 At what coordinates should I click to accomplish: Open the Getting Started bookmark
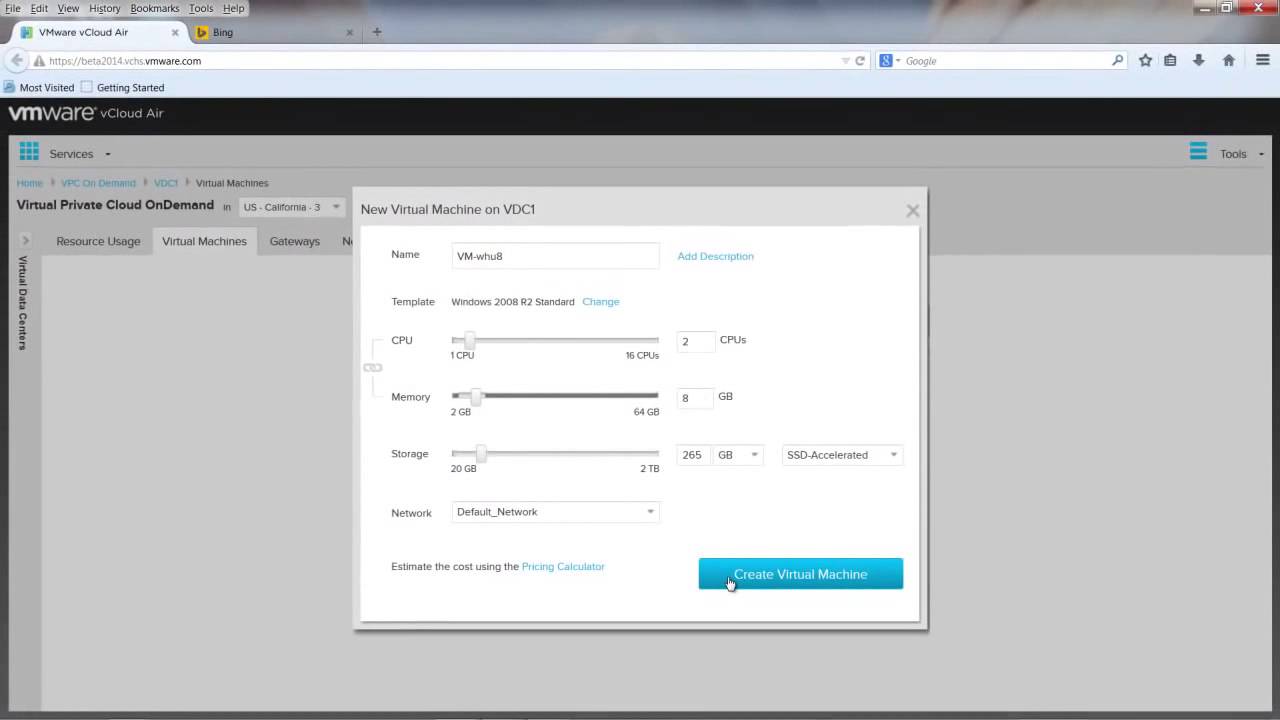[x=122, y=87]
